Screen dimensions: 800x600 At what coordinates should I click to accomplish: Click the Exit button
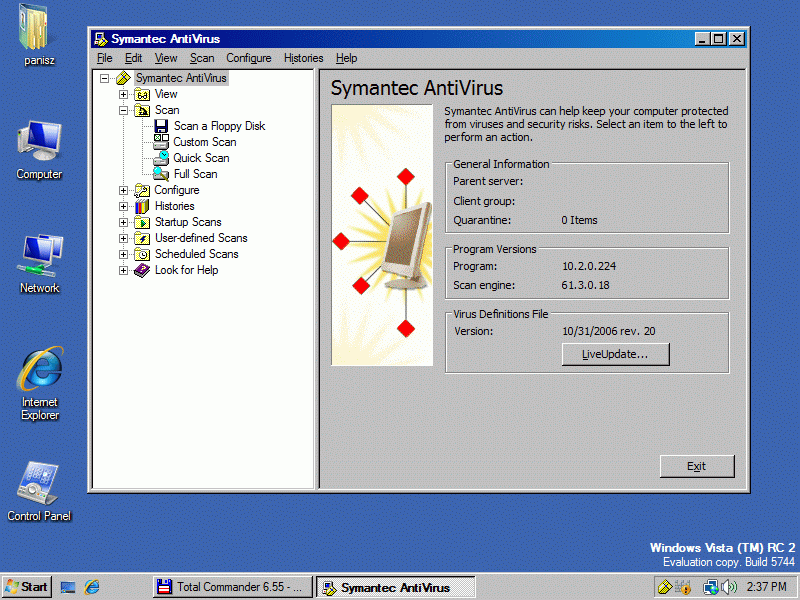(697, 466)
